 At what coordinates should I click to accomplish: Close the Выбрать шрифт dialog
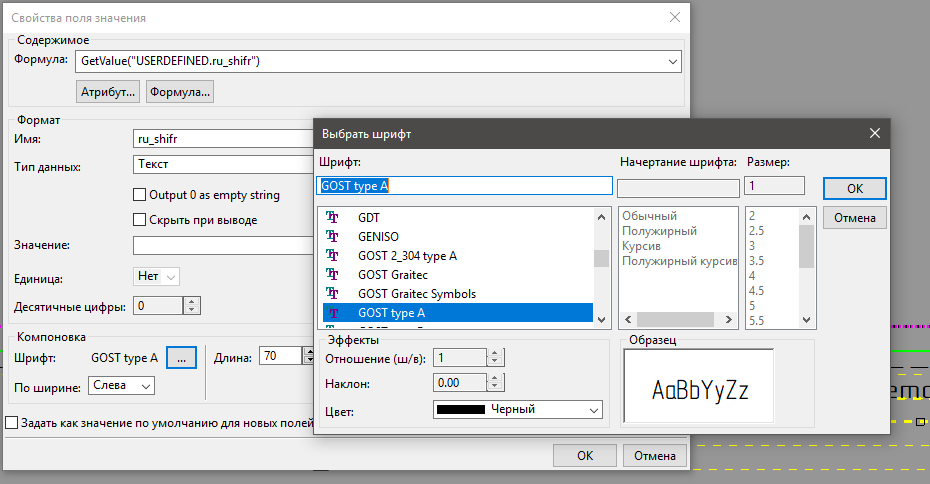coord(874,133)
